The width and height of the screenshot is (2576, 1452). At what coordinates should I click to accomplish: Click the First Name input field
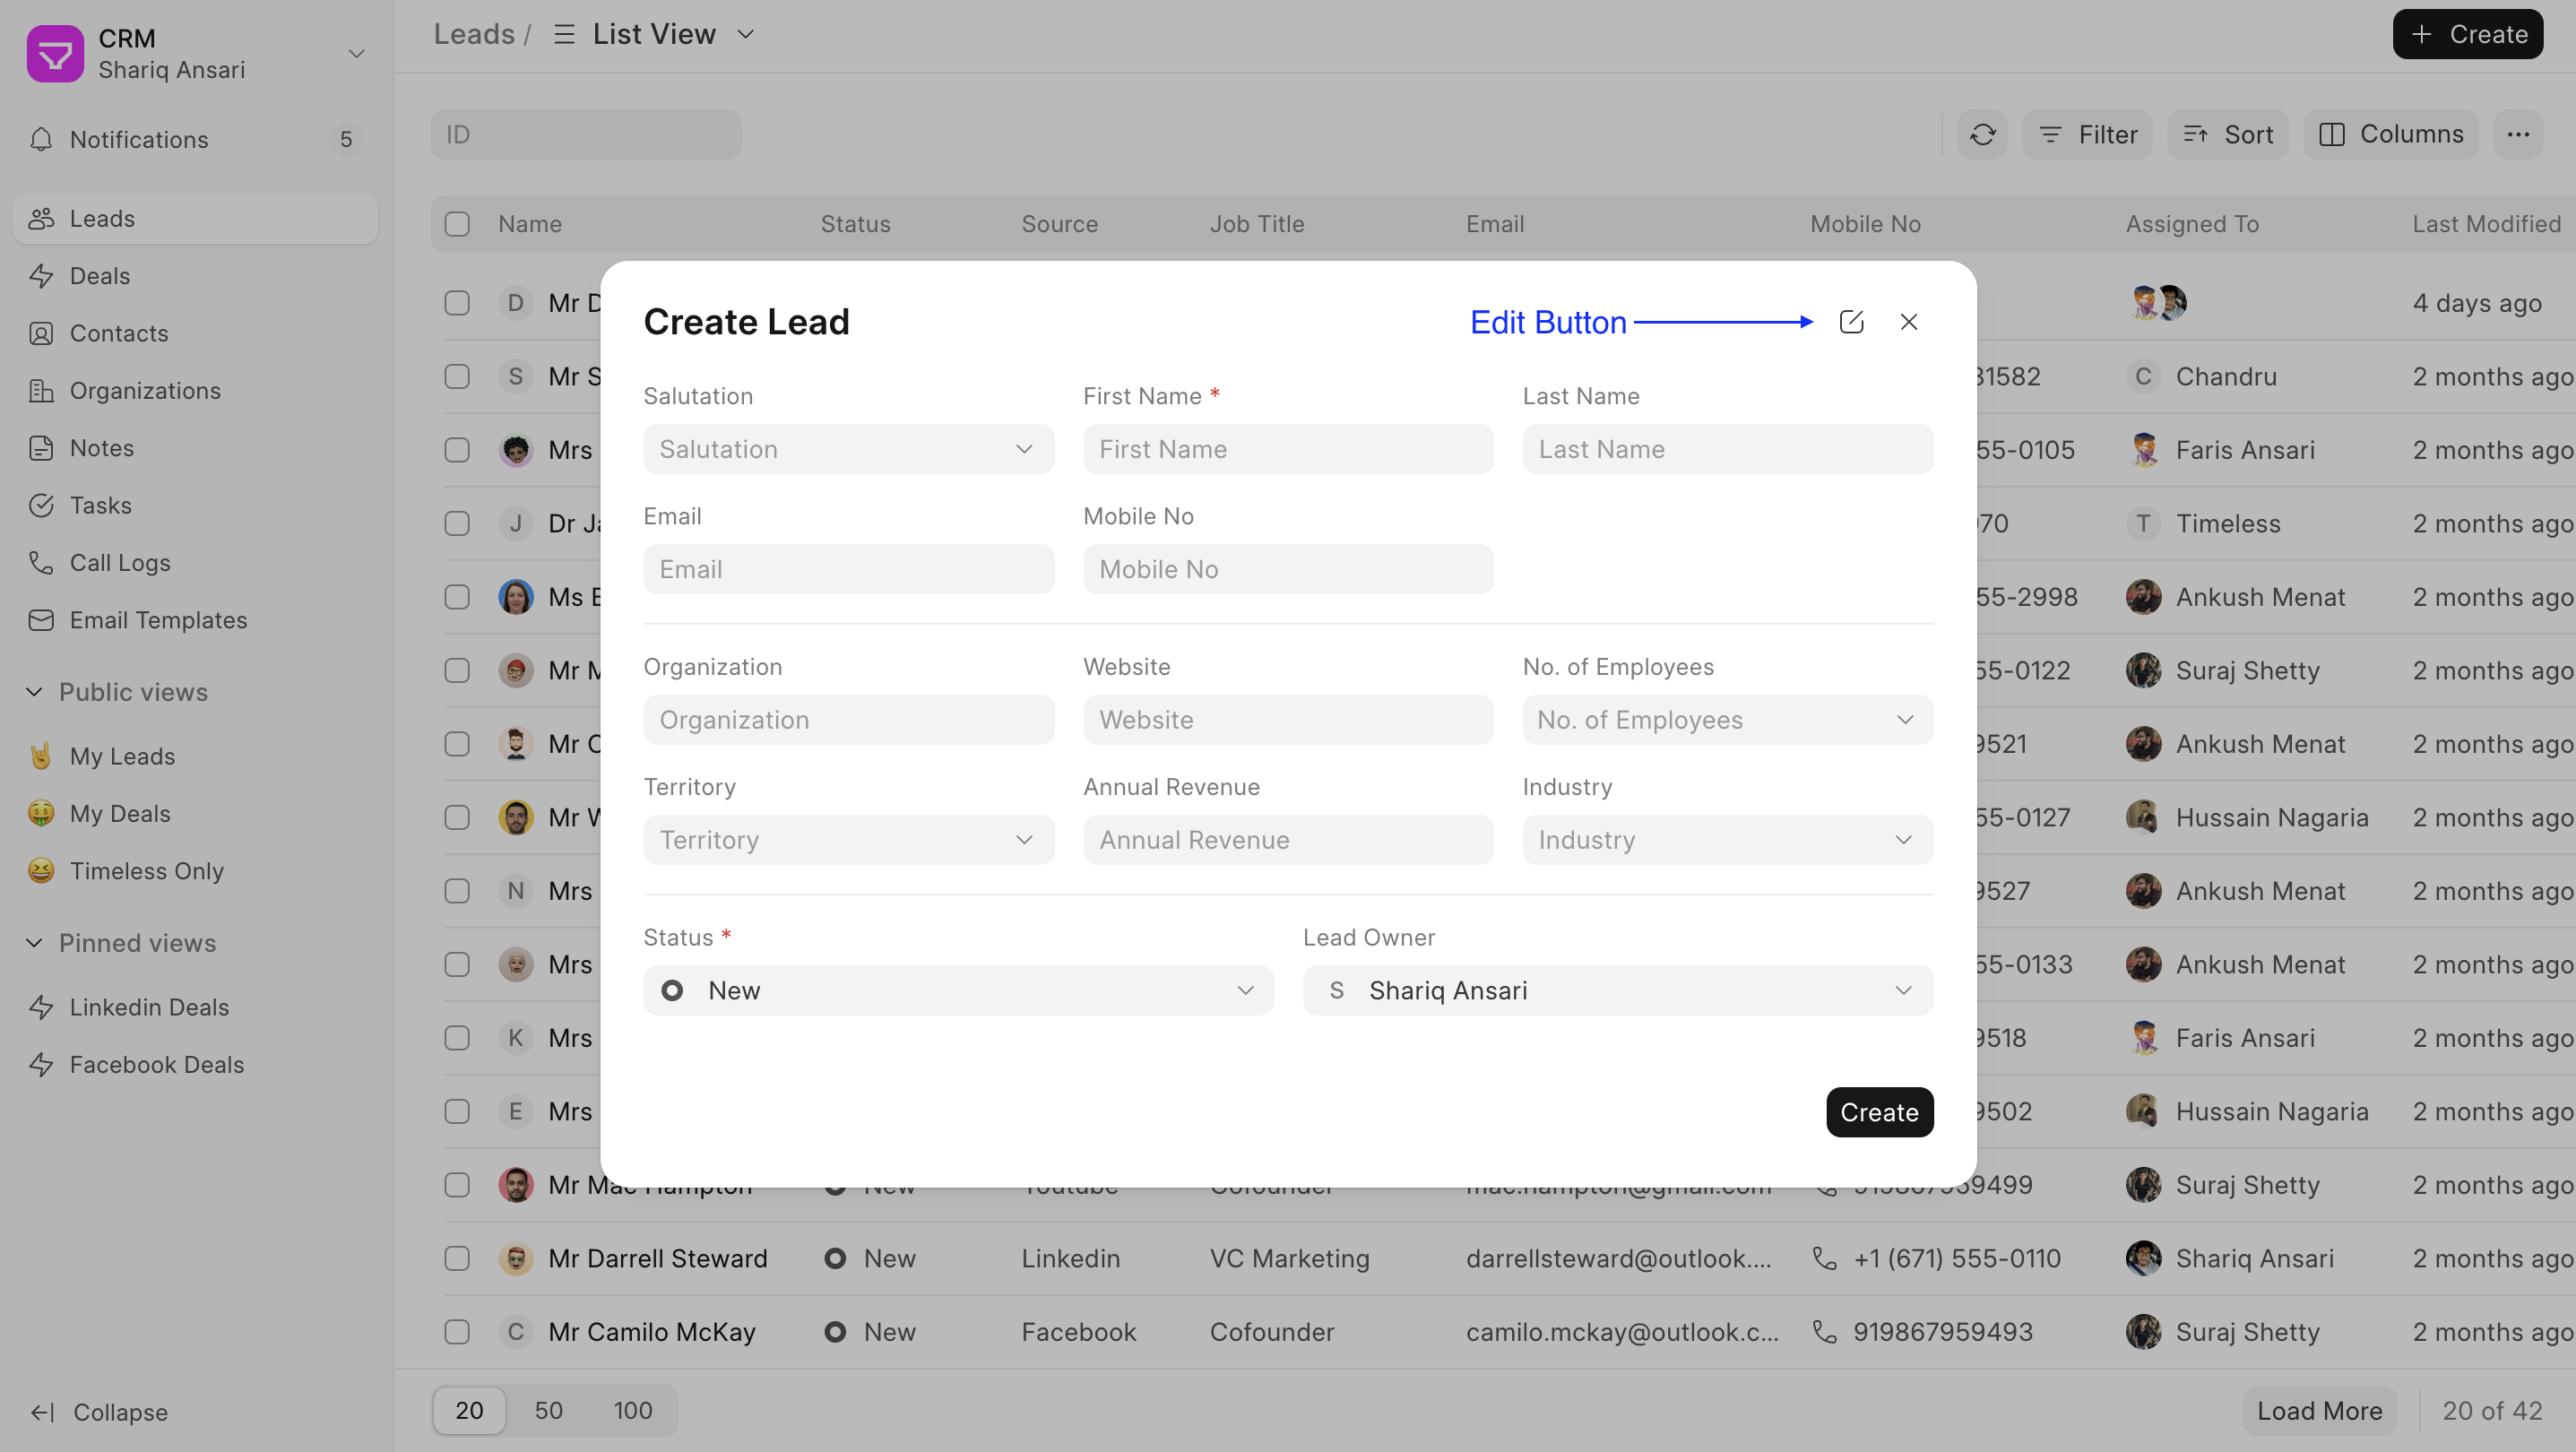click(1288, 449)
